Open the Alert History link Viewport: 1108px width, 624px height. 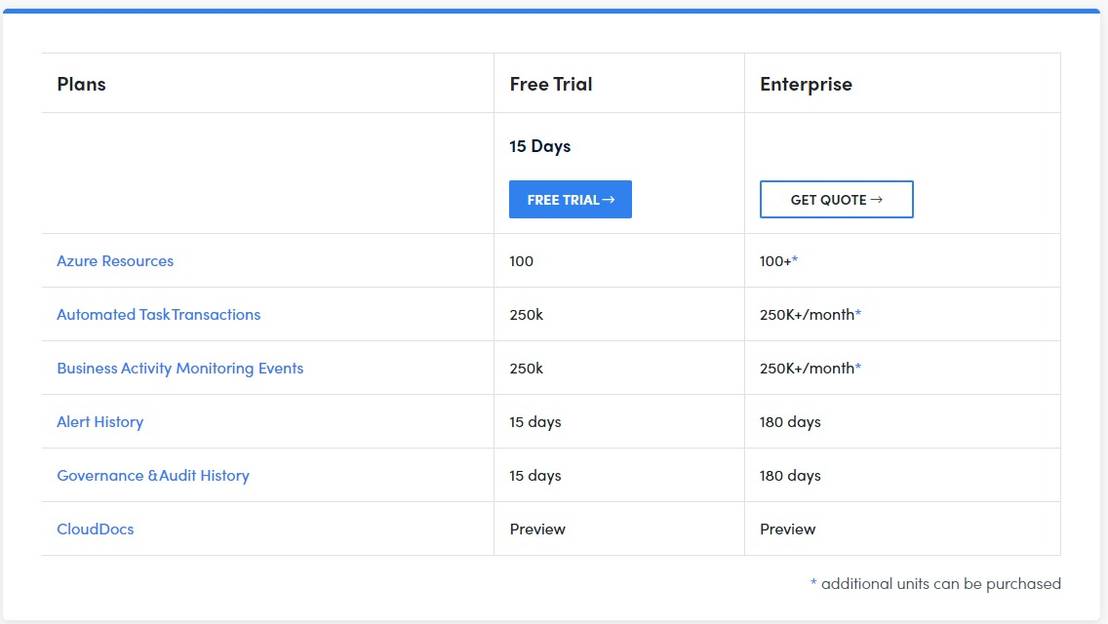[100, 422]
